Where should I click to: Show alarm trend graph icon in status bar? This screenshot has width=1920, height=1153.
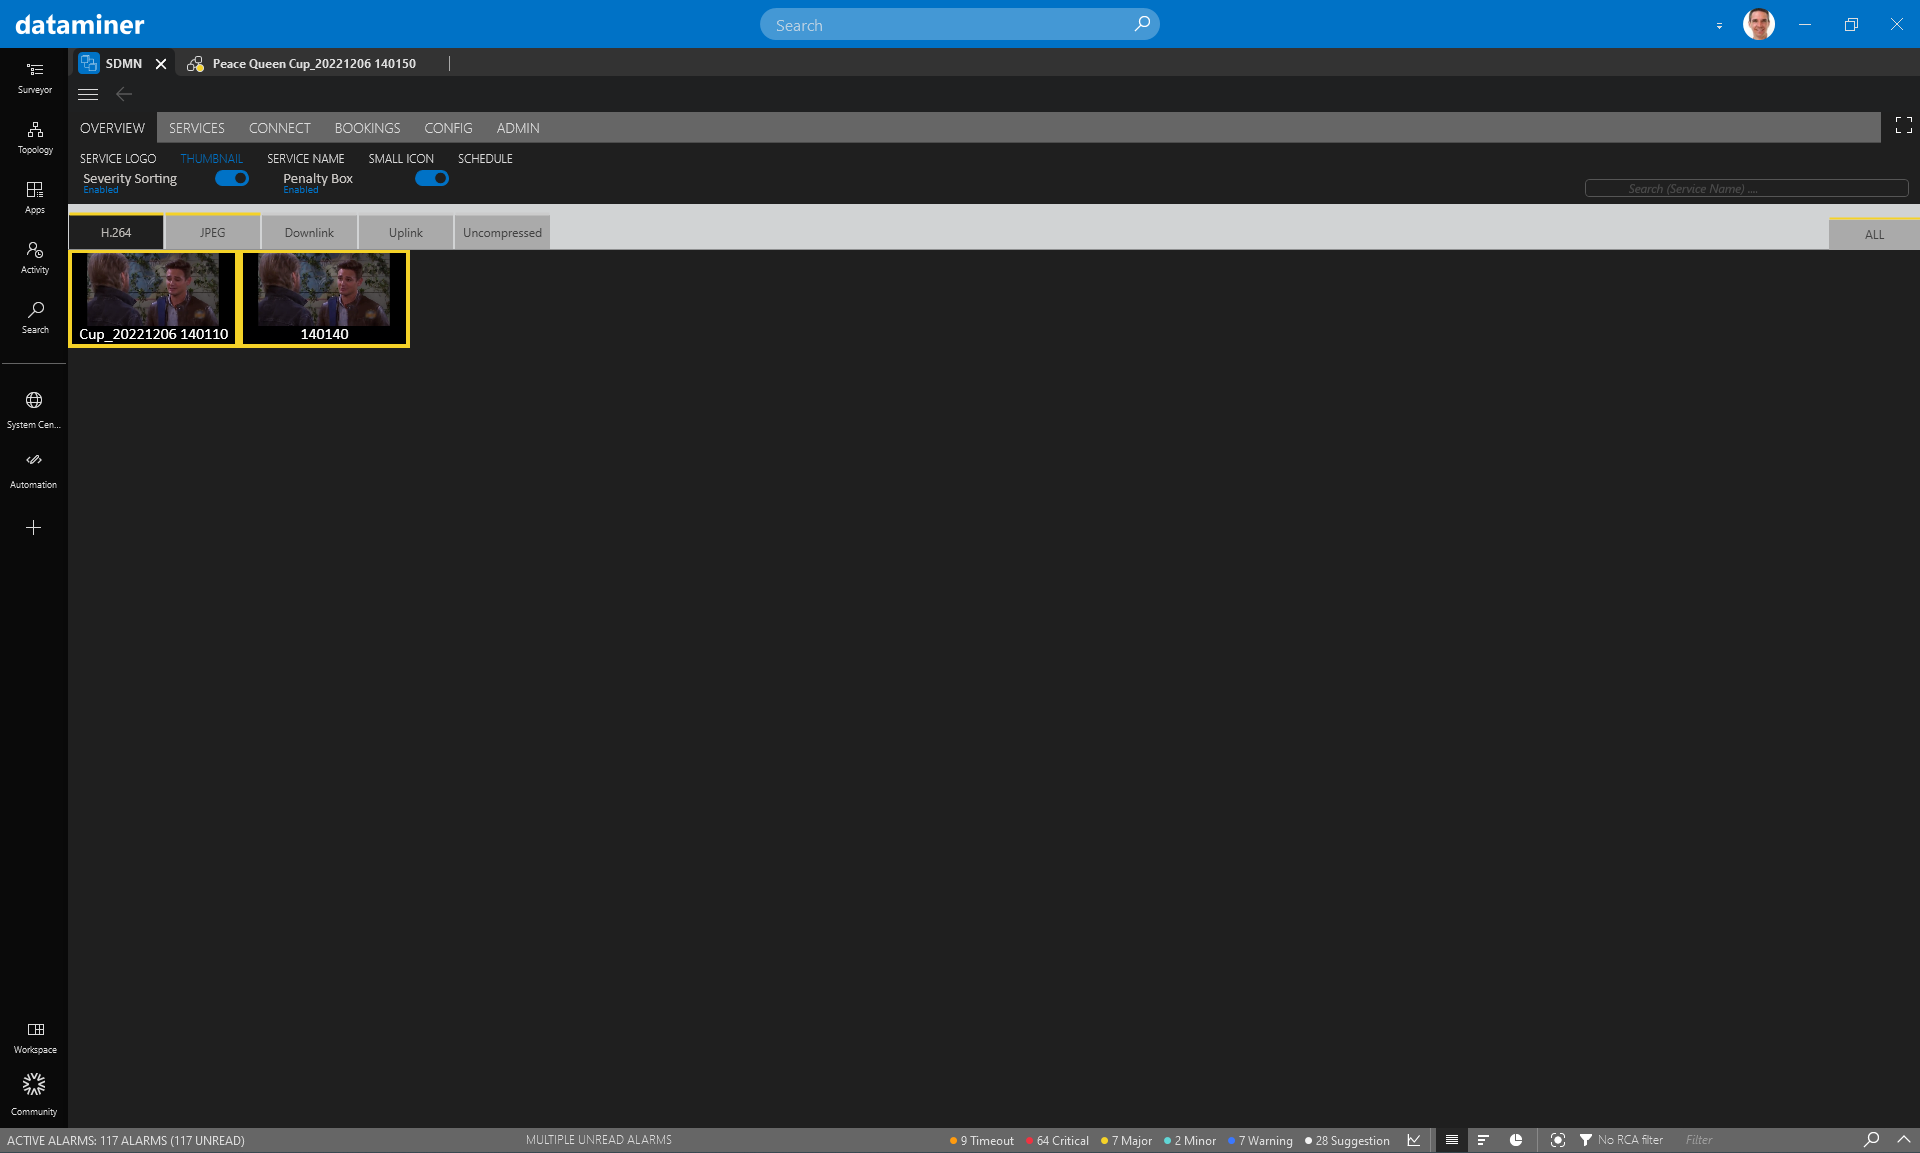[1414, 1140]
